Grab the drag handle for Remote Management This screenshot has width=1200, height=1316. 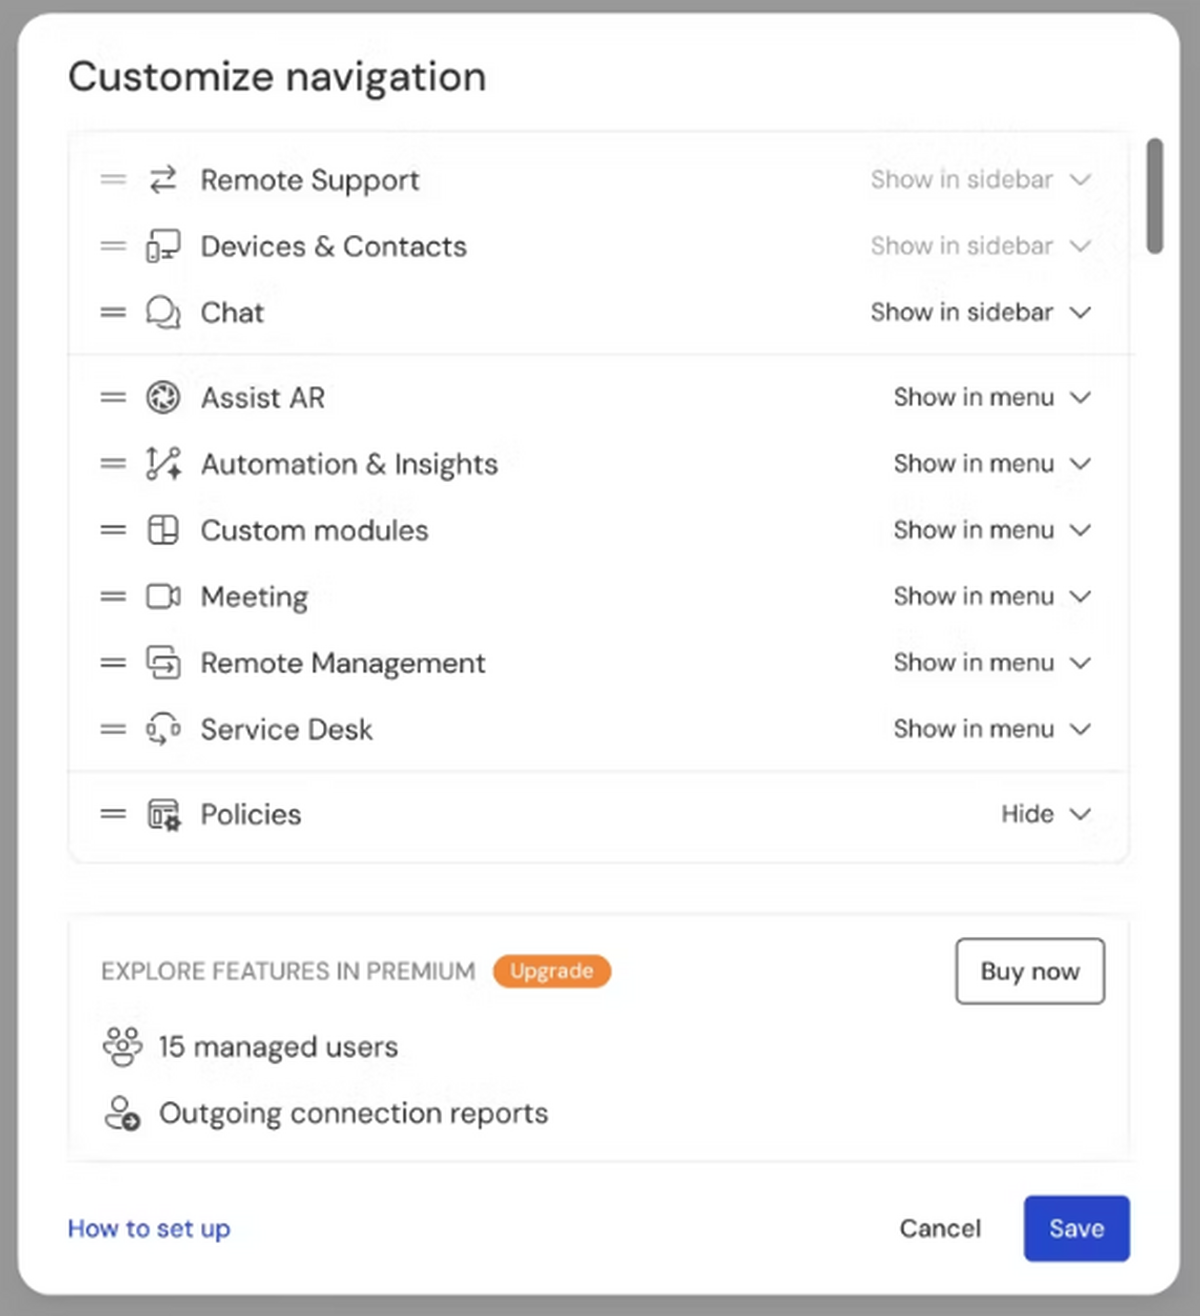pos(113,662)
